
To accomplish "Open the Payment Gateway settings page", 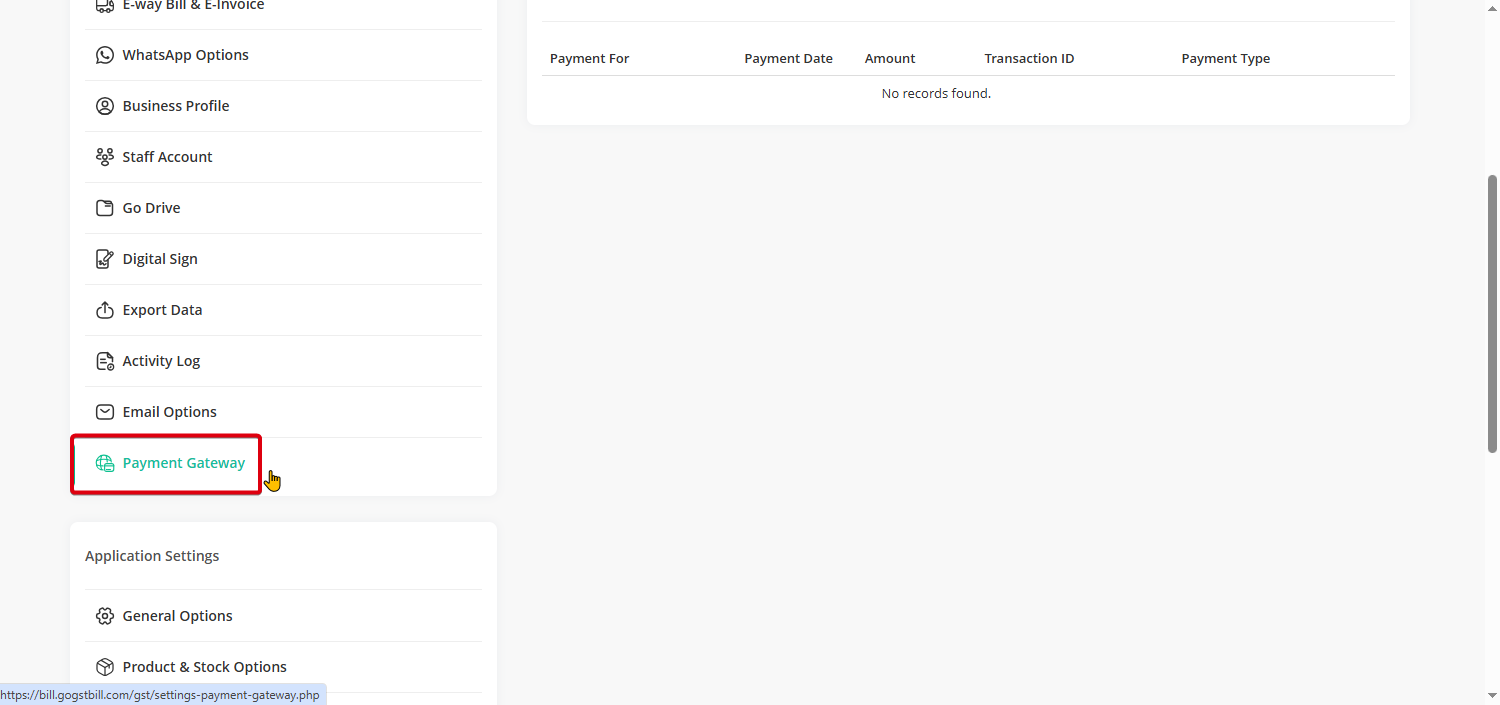I will click(x=183, y=463).
